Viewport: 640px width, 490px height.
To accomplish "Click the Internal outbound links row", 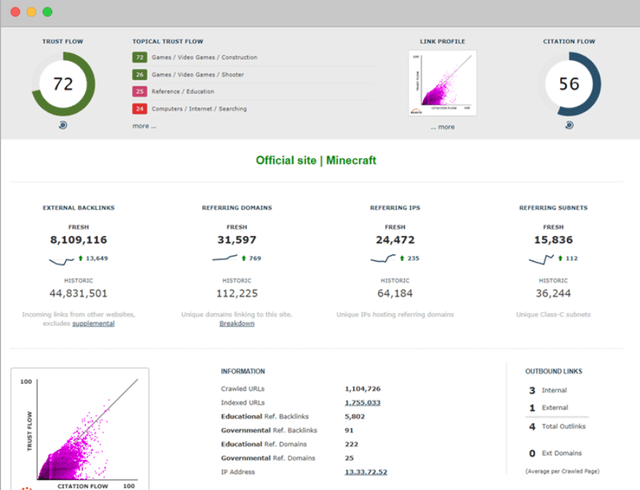I will click(x=548, y=390).
